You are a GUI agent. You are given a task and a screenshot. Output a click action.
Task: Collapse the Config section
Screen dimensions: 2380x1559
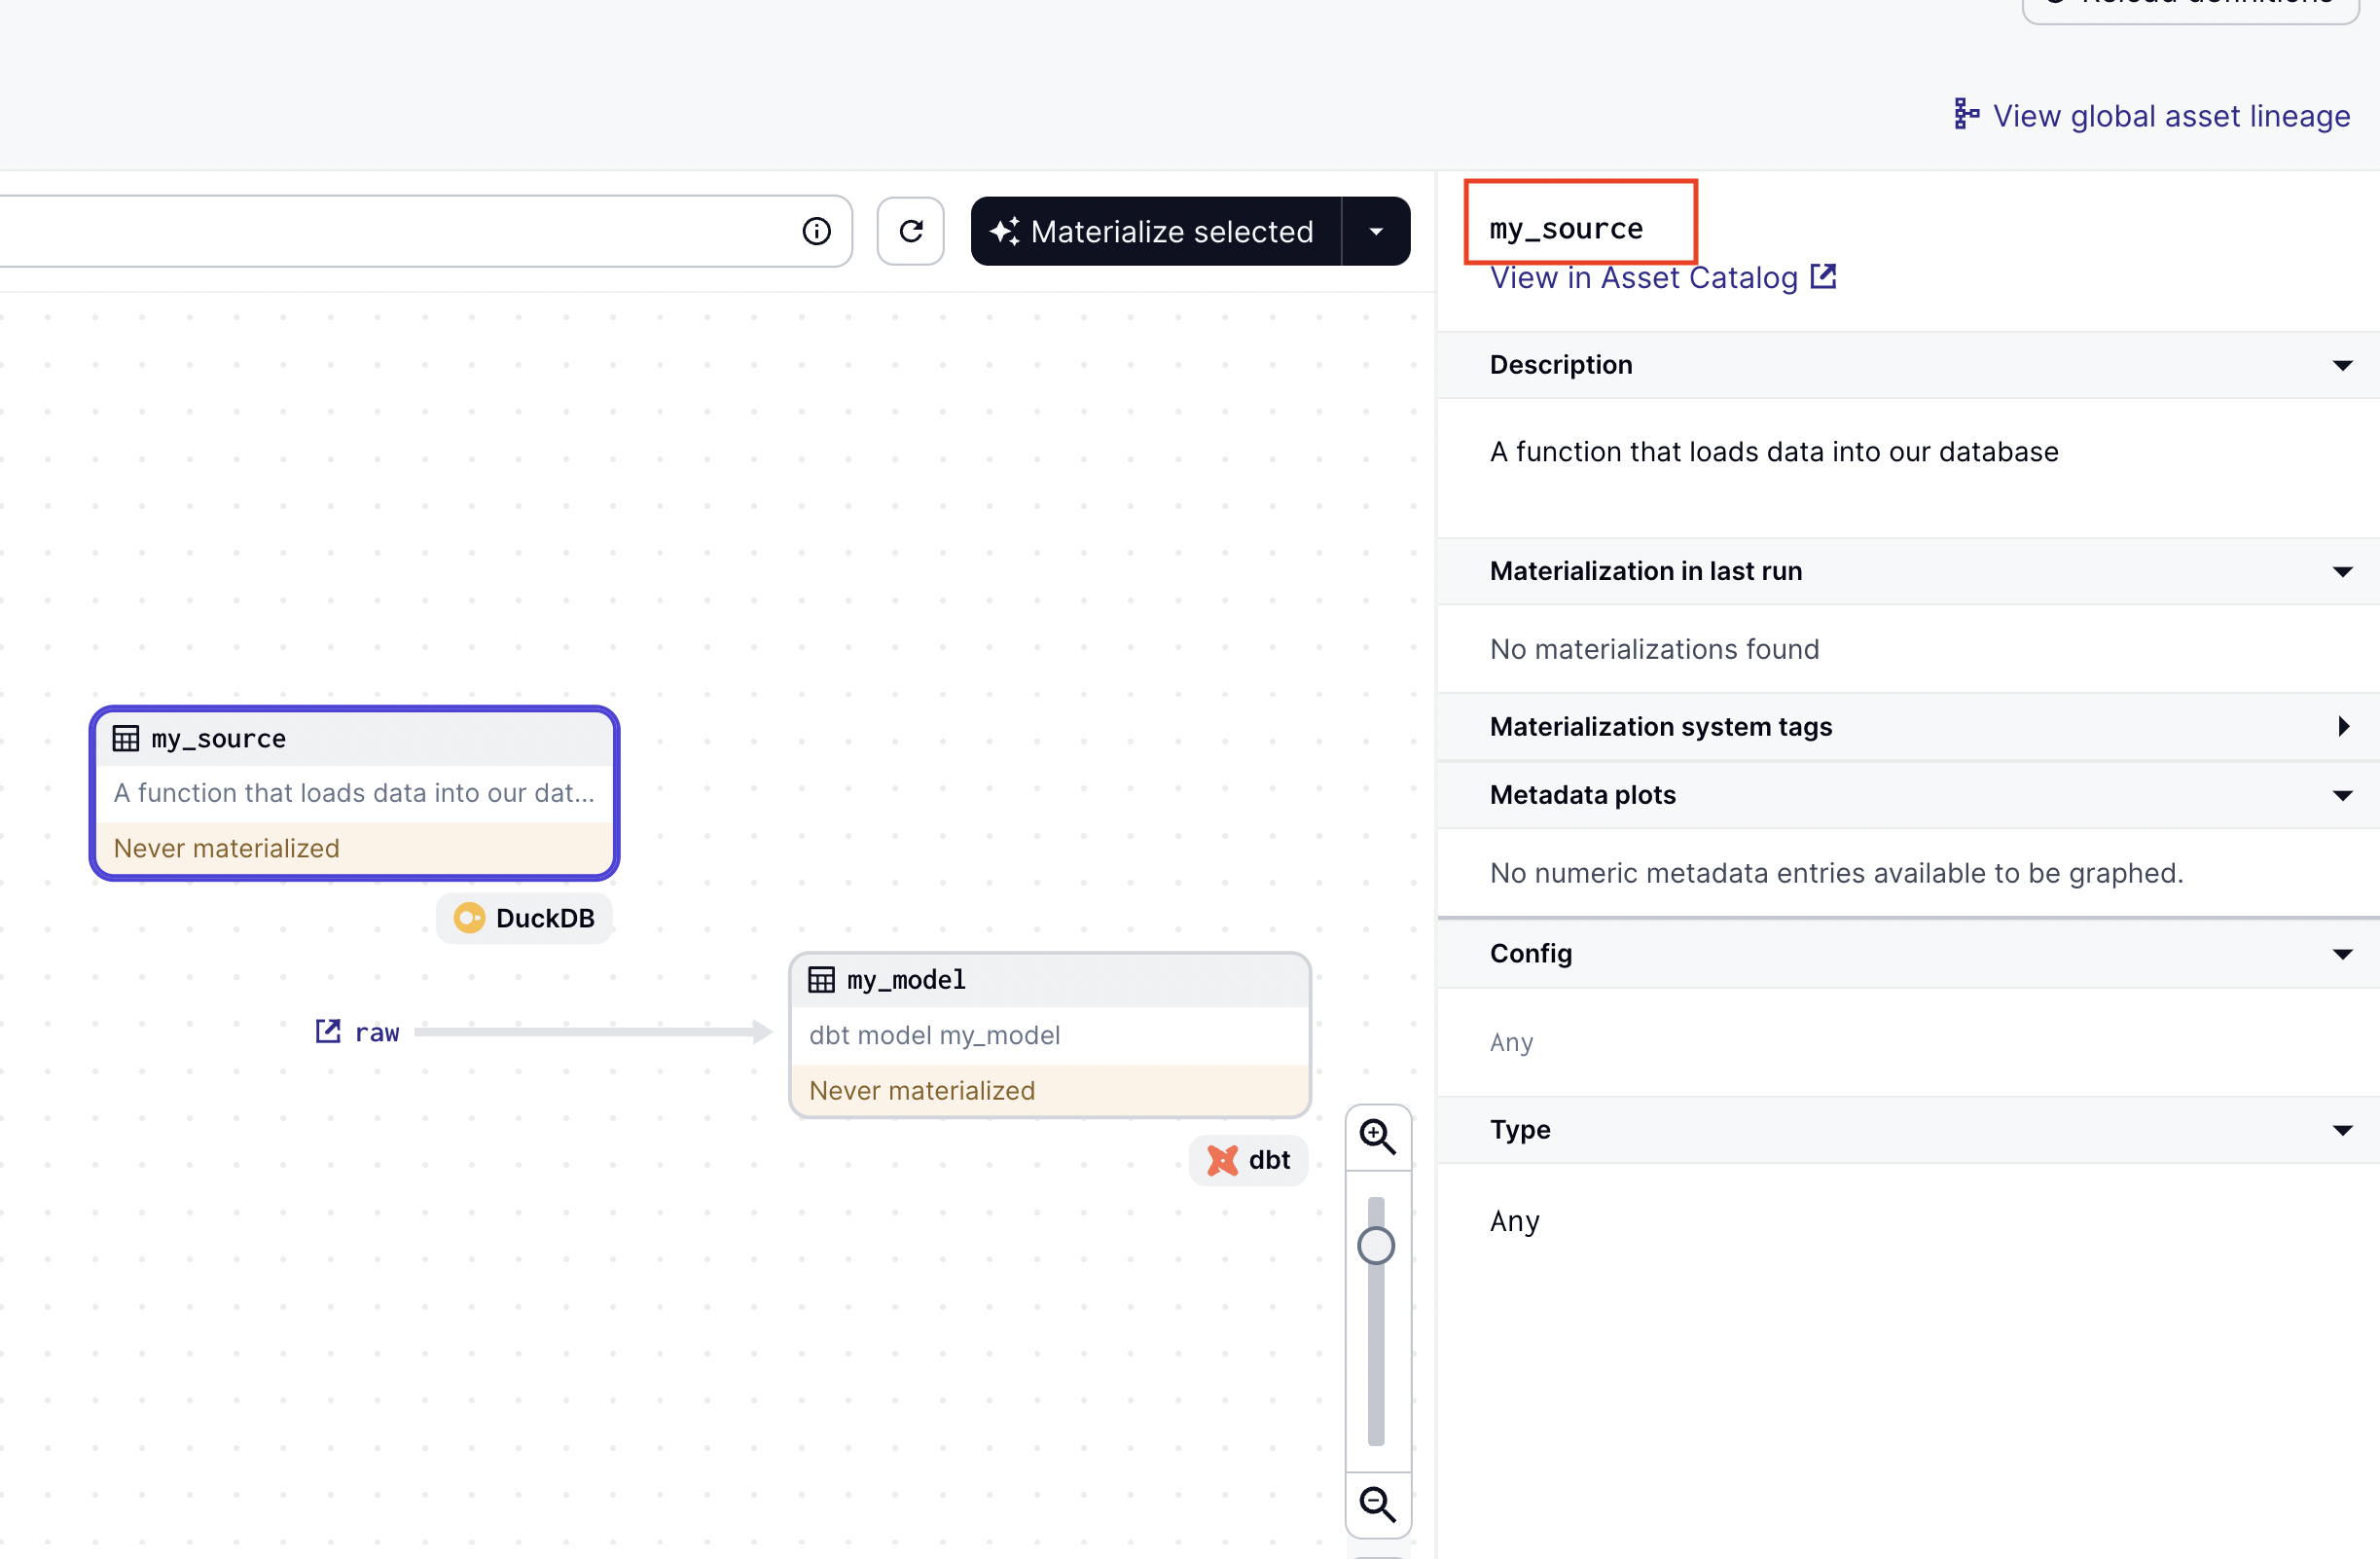[2341, 953]
